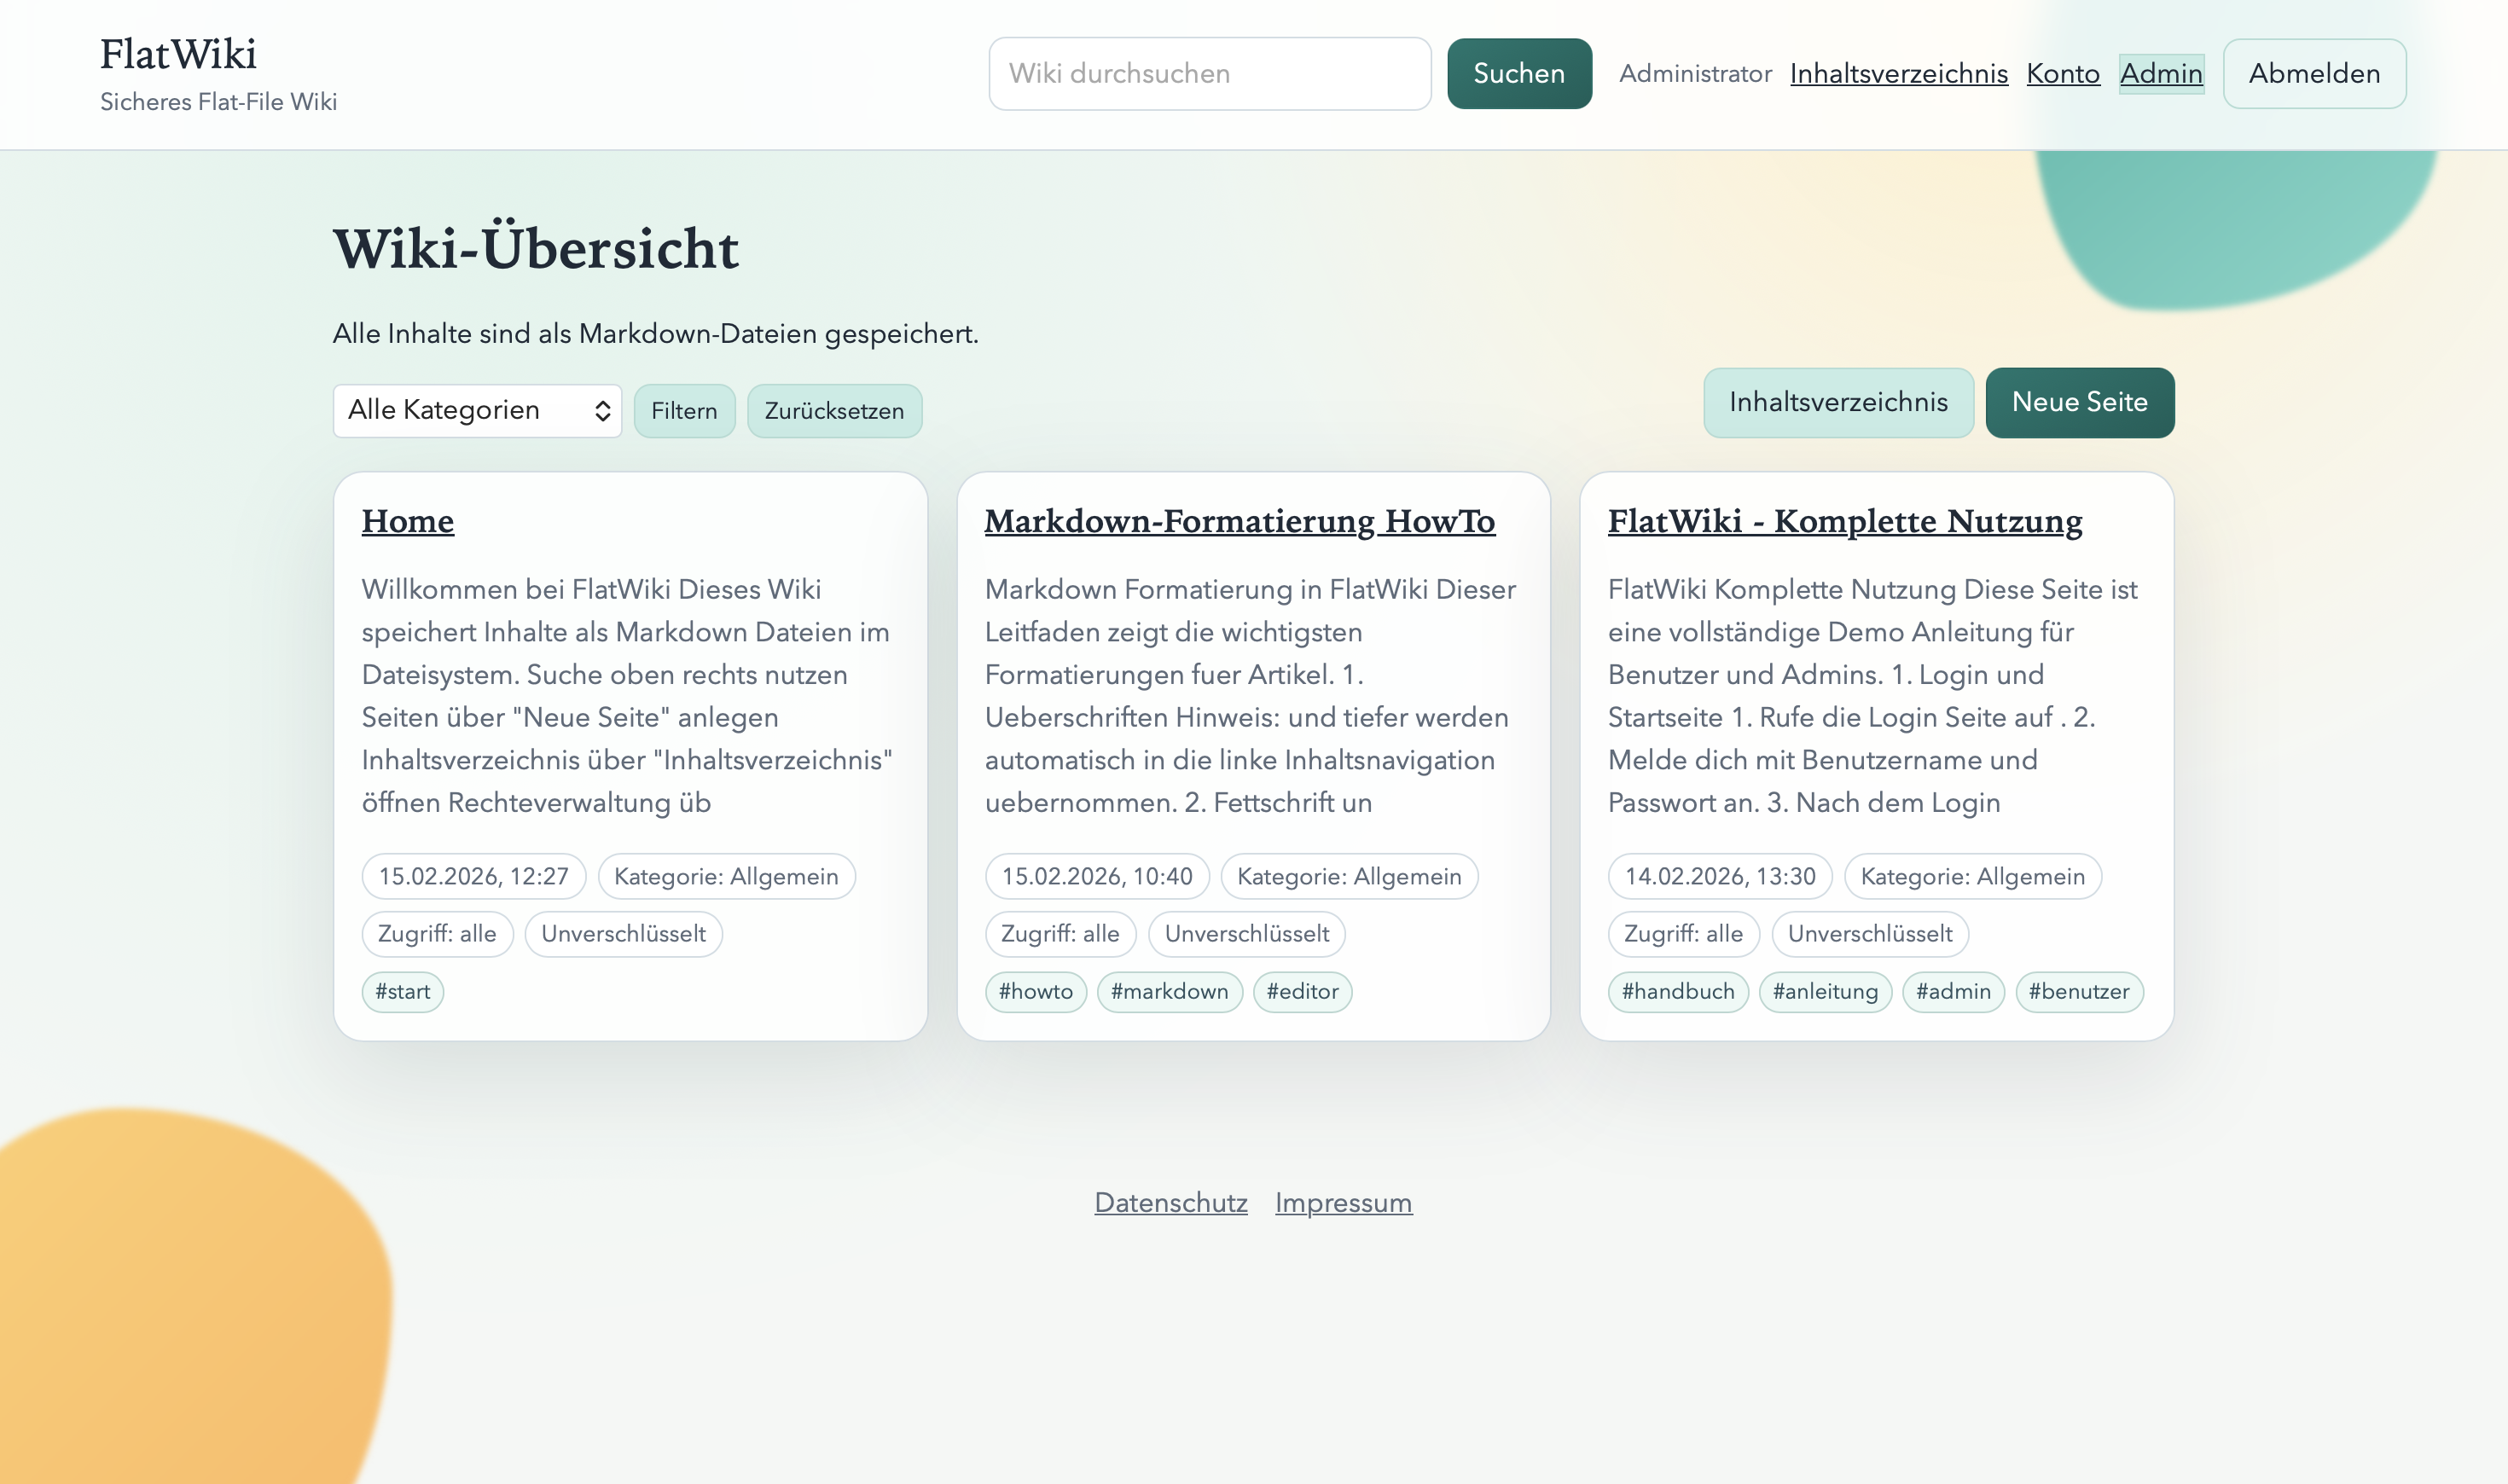Open the Home wiki page
This screenshot has width=2508, height=1484.
pyautogui.click(x=407, y=521)
